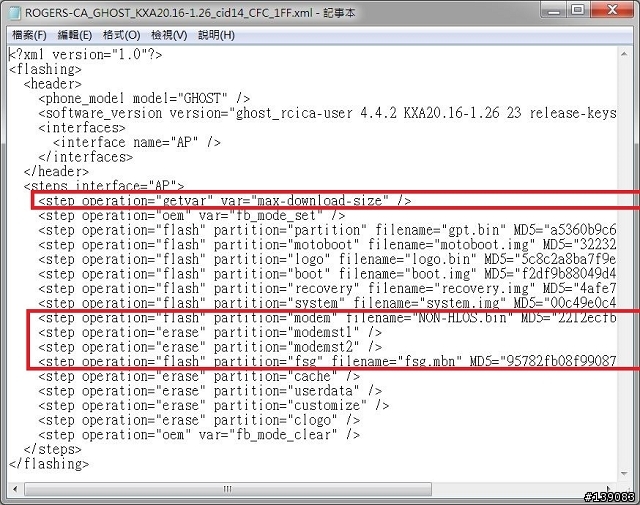Viewport: 640px width, 505px height.
Task: Click the opening <interfaces> tag line
Action: tap(82, 127)
